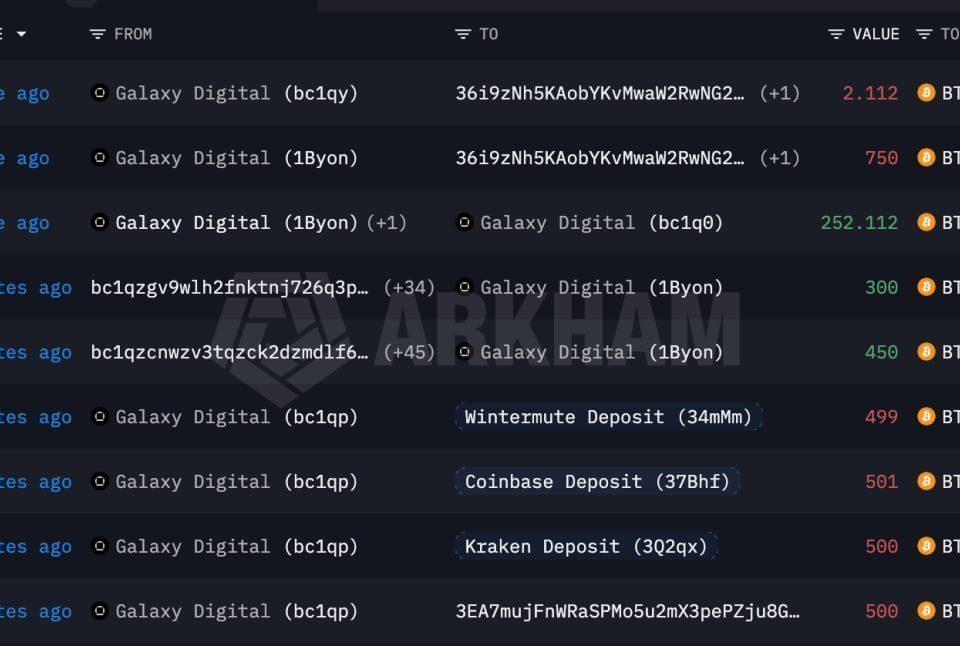Open Galaxy Digital (1Byon) sender in the 750 row

pos(236,158)
